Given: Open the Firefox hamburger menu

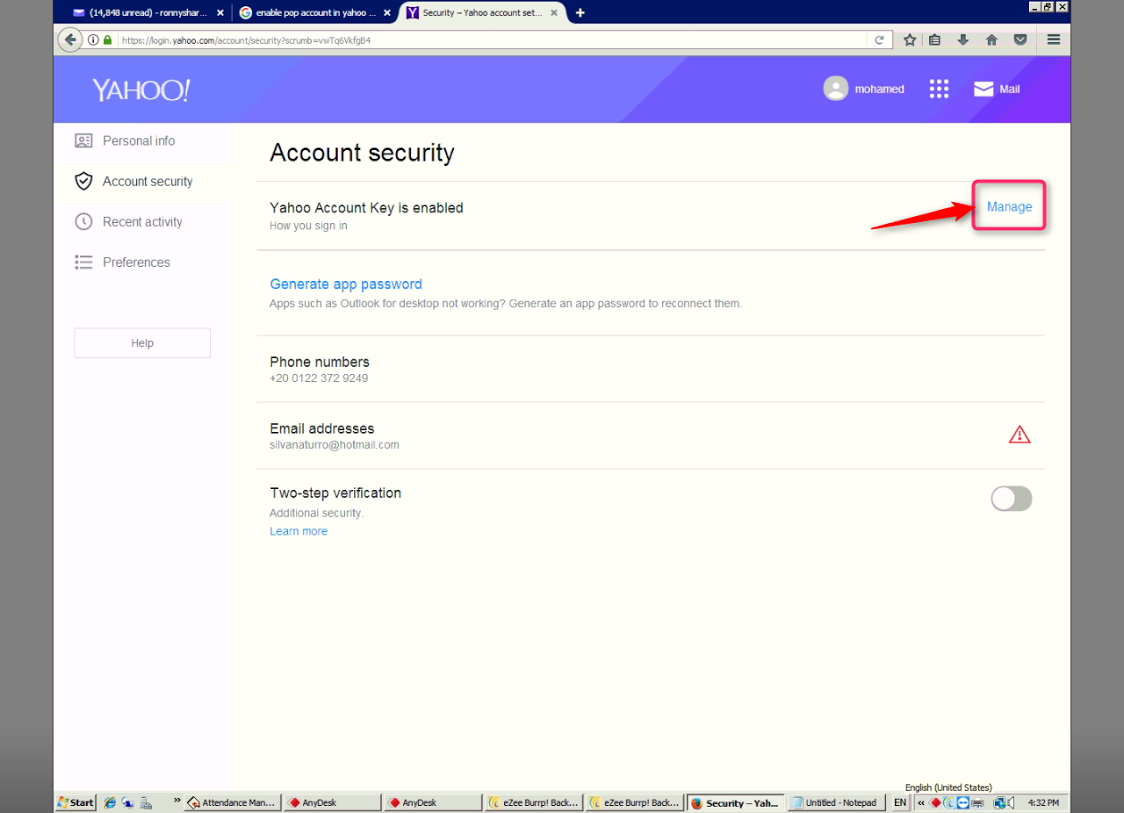Looking at the screenshot, I should click(1053, 40).
